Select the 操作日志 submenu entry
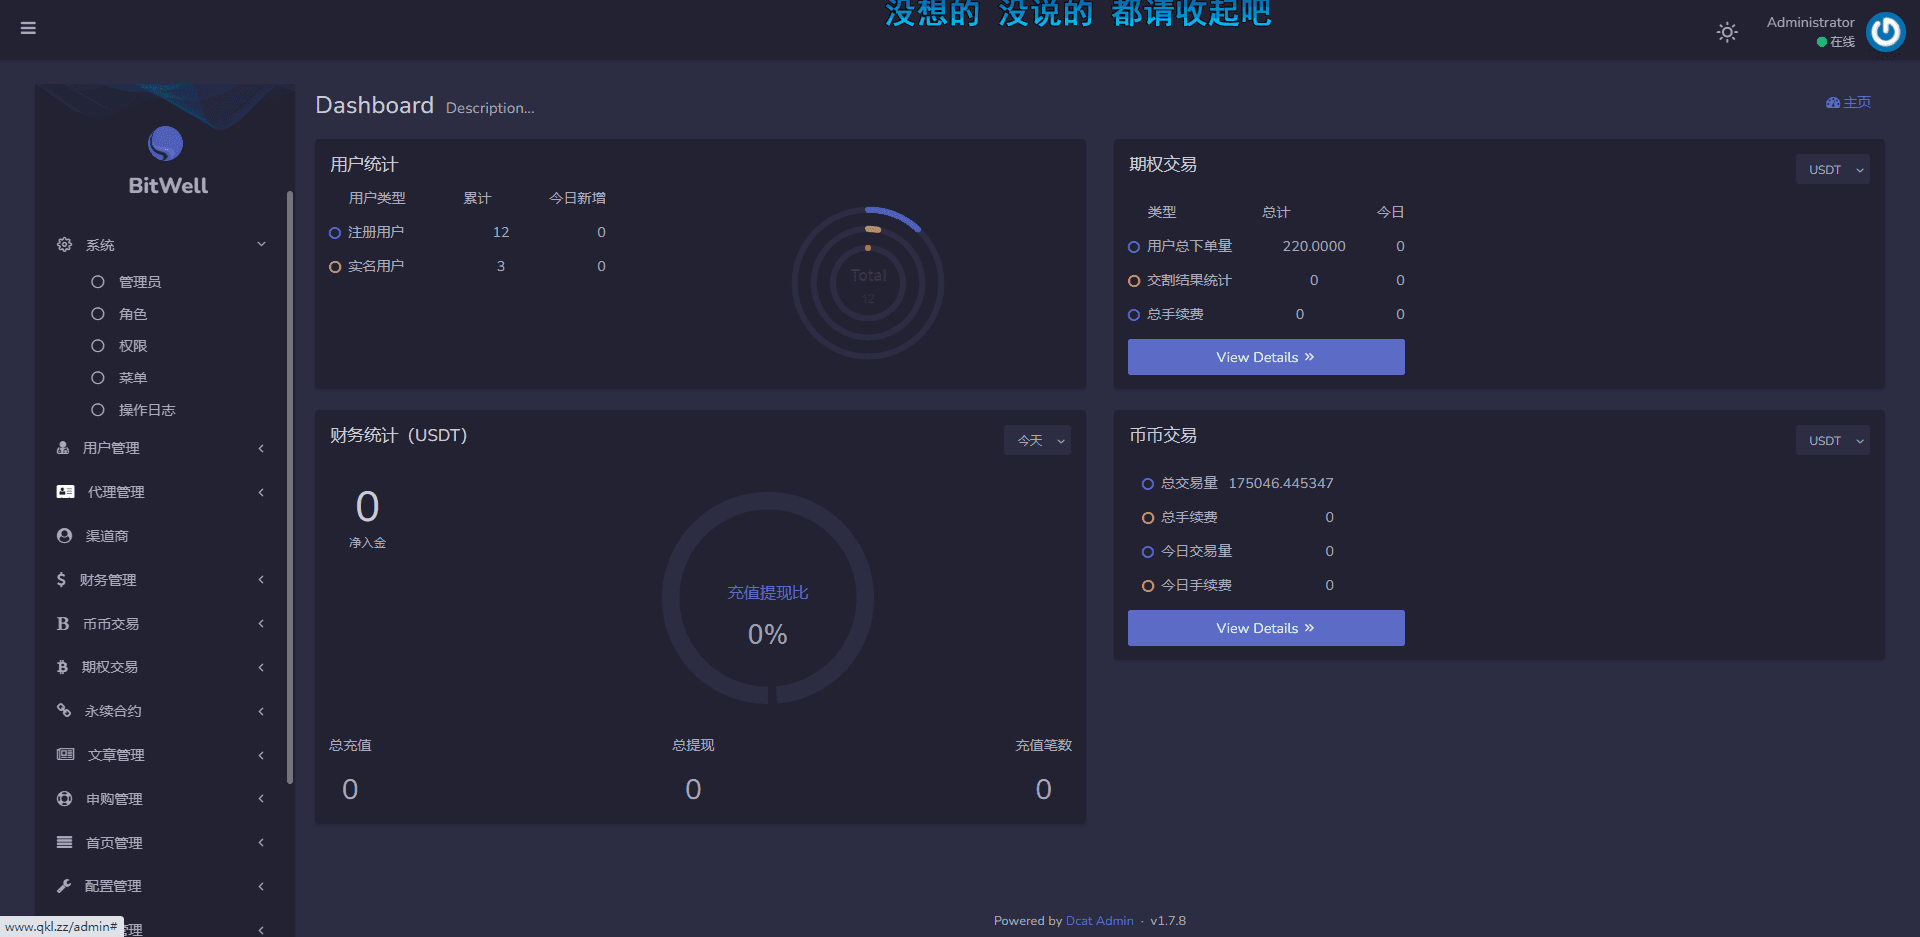1920x937 pixels. click(146, 410)
